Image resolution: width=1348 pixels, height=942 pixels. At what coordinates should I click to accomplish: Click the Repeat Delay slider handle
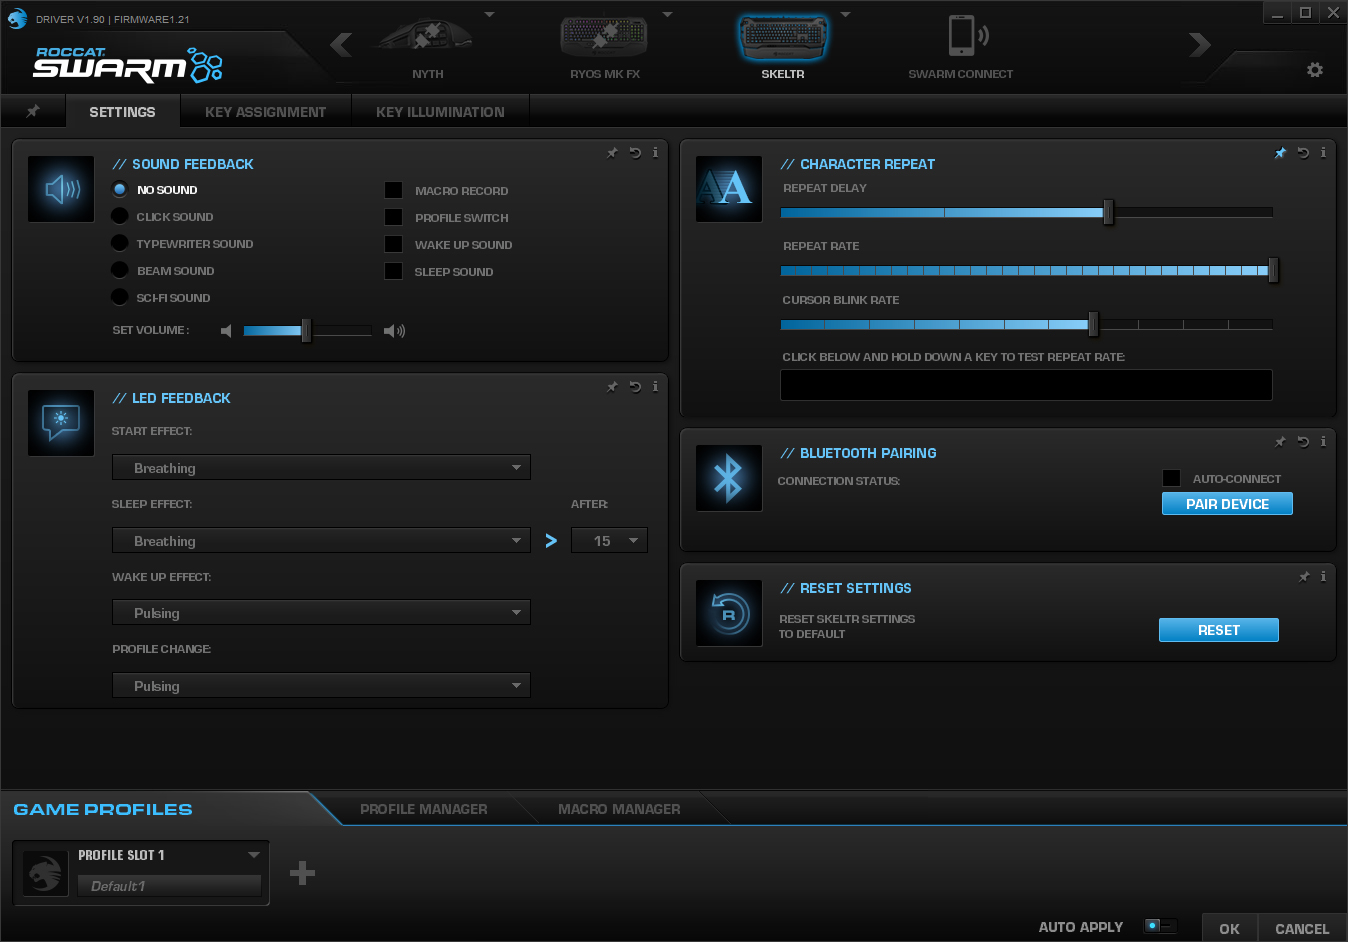[x=1108, y=212]
